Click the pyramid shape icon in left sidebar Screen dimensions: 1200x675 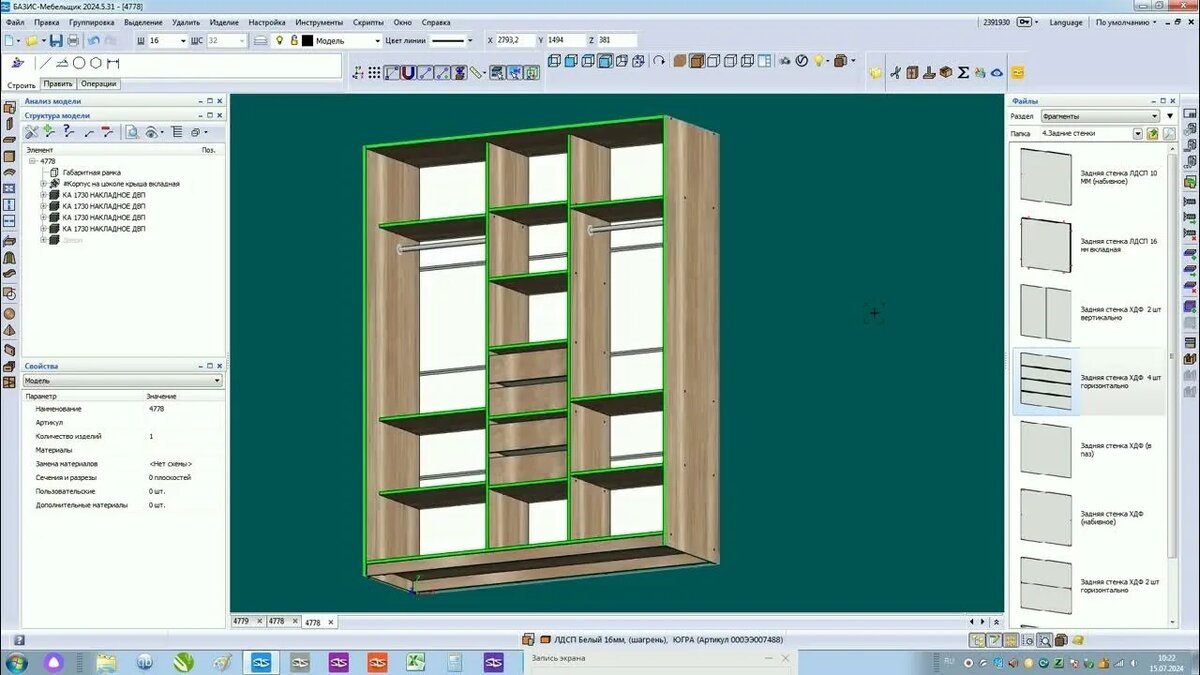tap(9, 330)
